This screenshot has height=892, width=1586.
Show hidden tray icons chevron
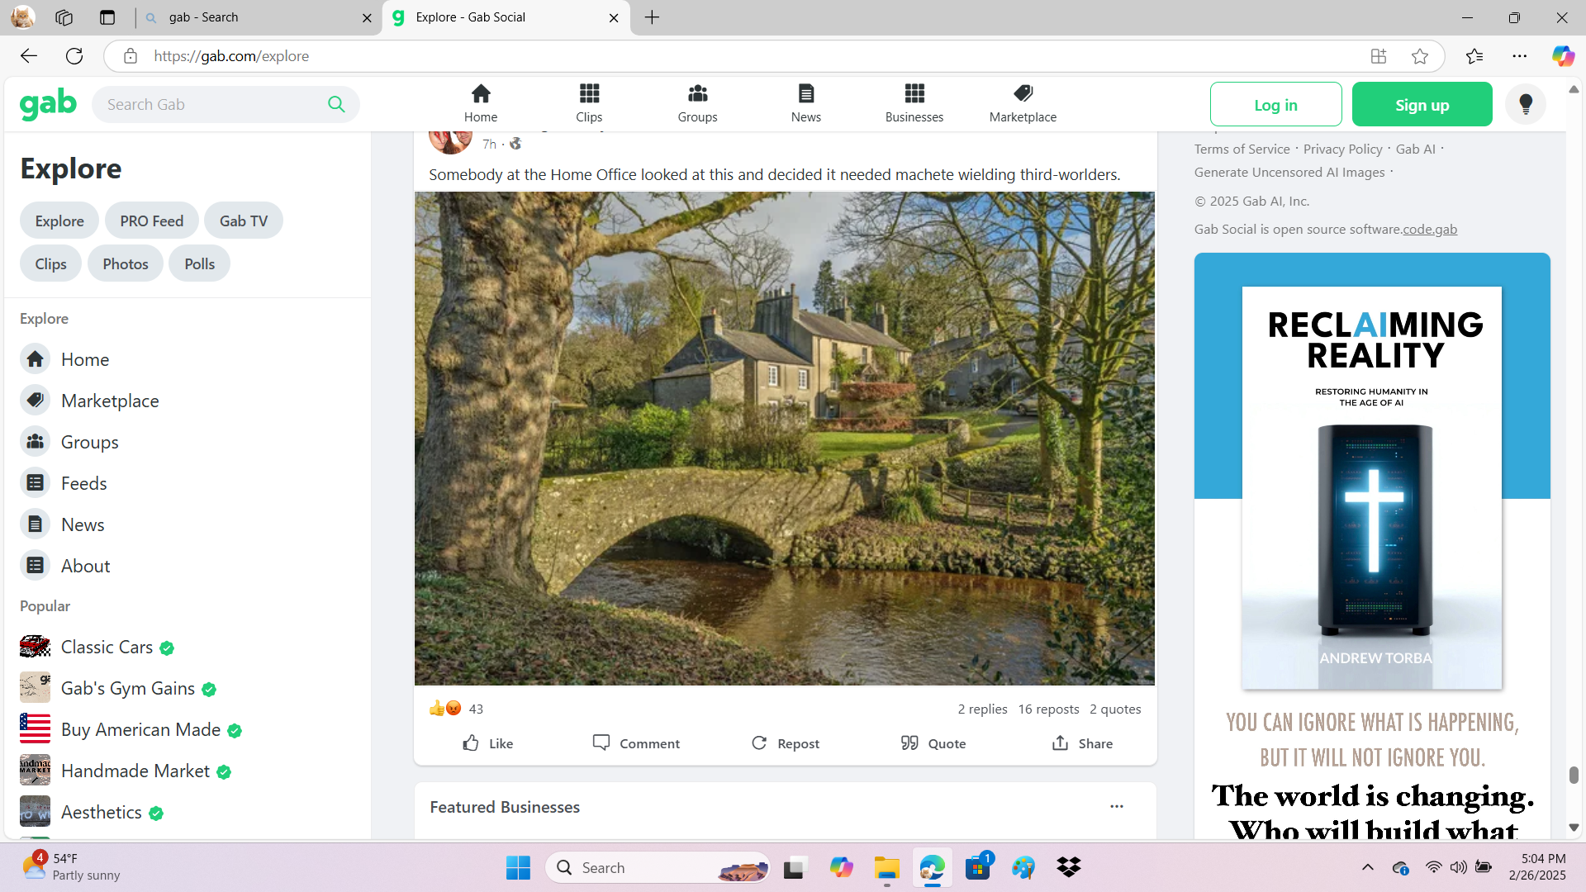1367,867
